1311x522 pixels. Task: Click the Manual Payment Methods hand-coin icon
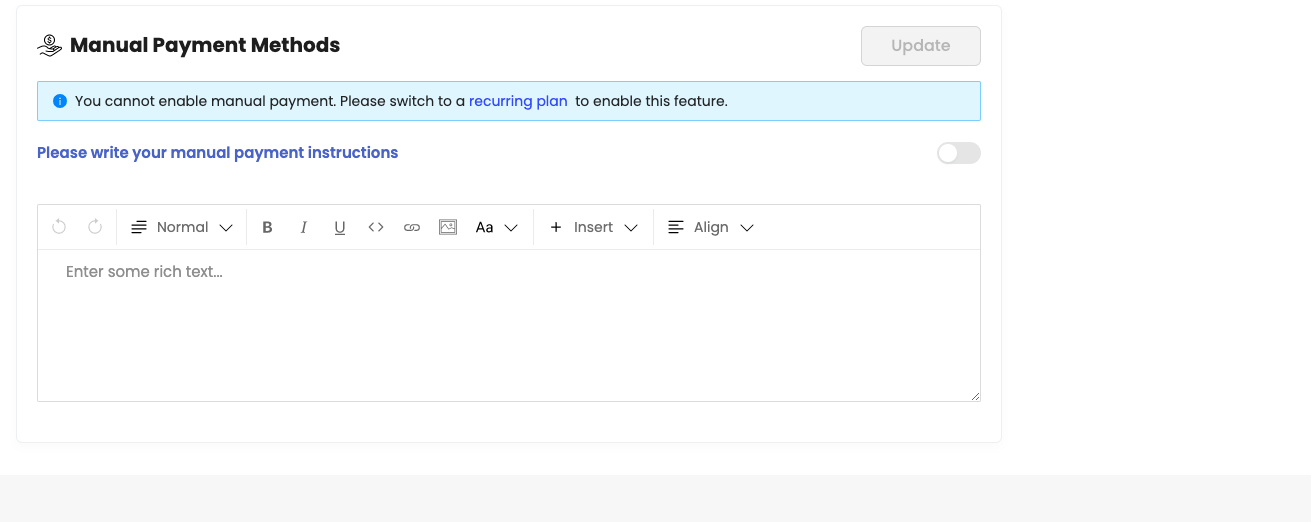click(x=50, y=45)
